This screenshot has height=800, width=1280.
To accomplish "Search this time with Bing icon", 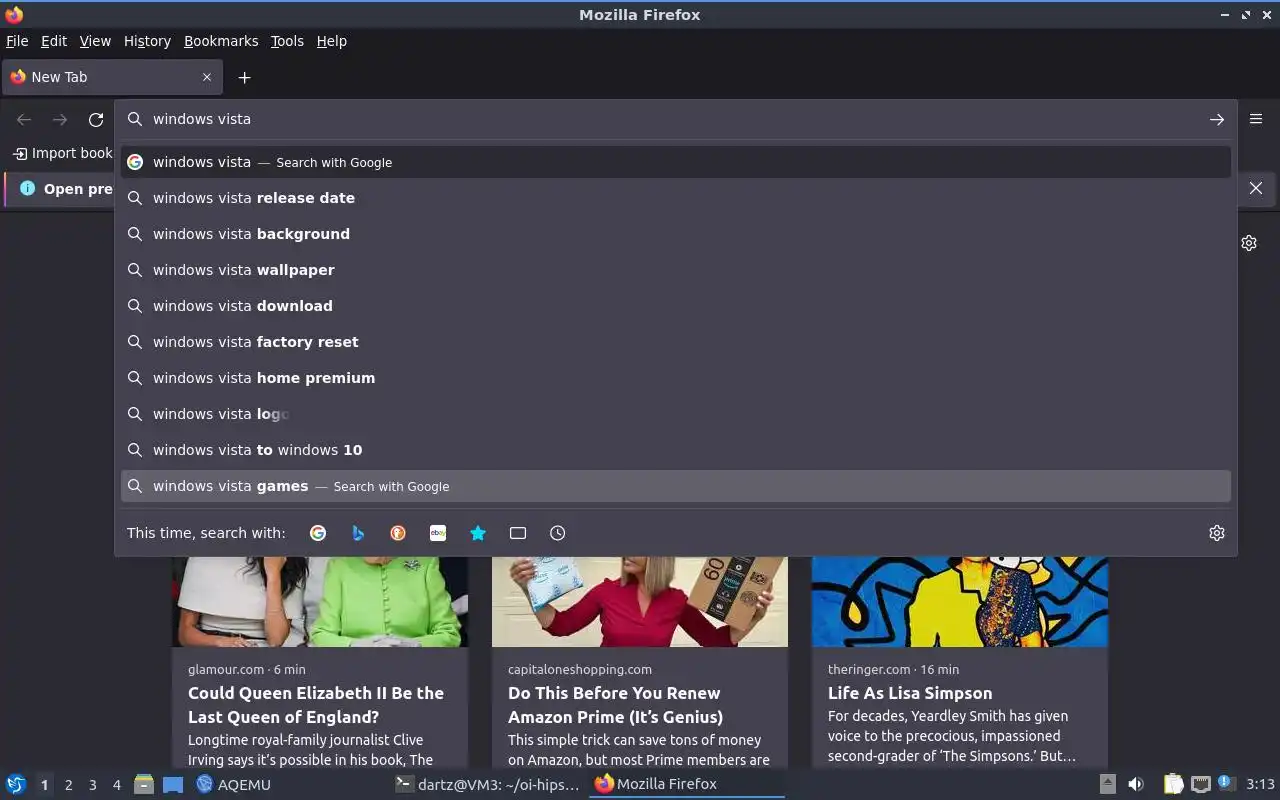I will pyautogui.click(x=358, y=533).
